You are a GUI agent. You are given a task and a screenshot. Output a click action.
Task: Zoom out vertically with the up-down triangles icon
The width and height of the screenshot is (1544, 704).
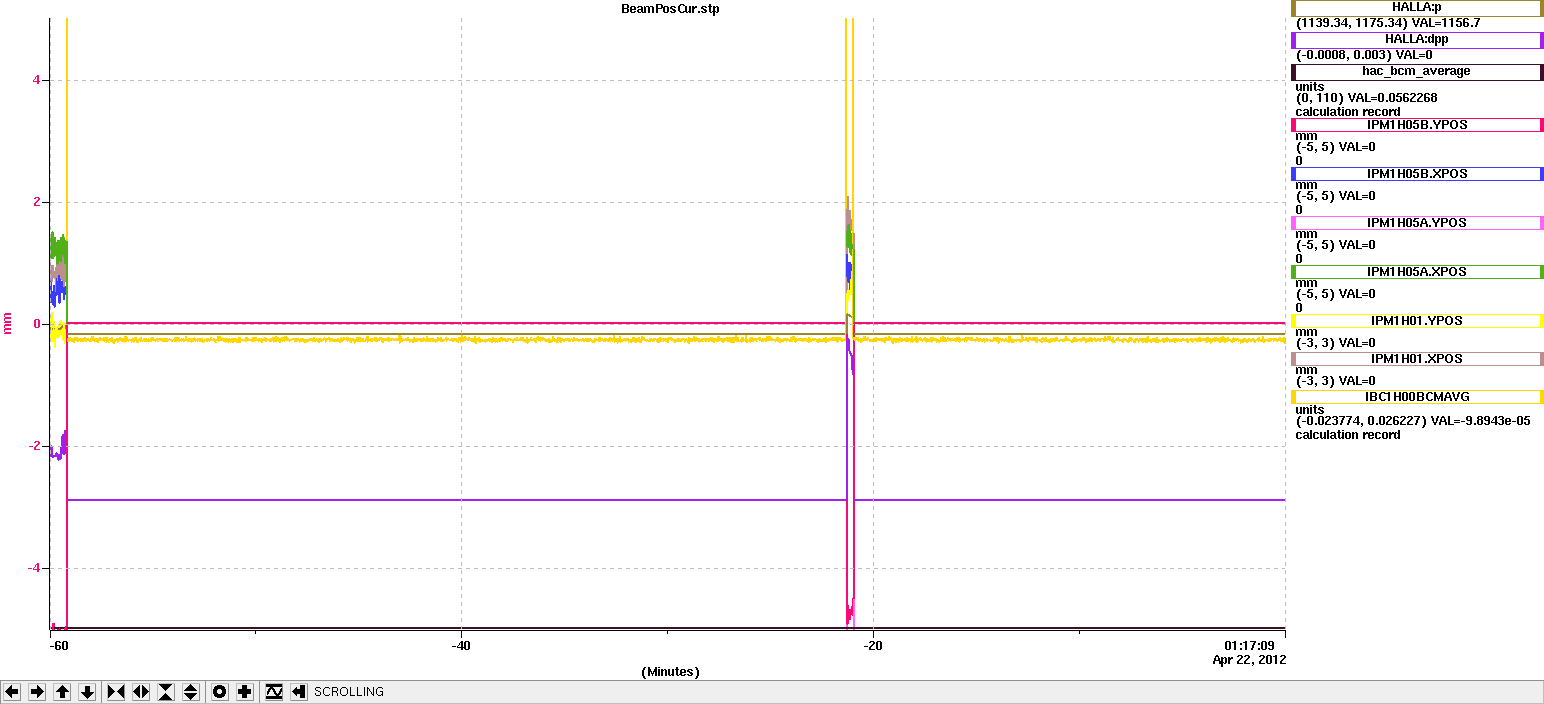191,692
